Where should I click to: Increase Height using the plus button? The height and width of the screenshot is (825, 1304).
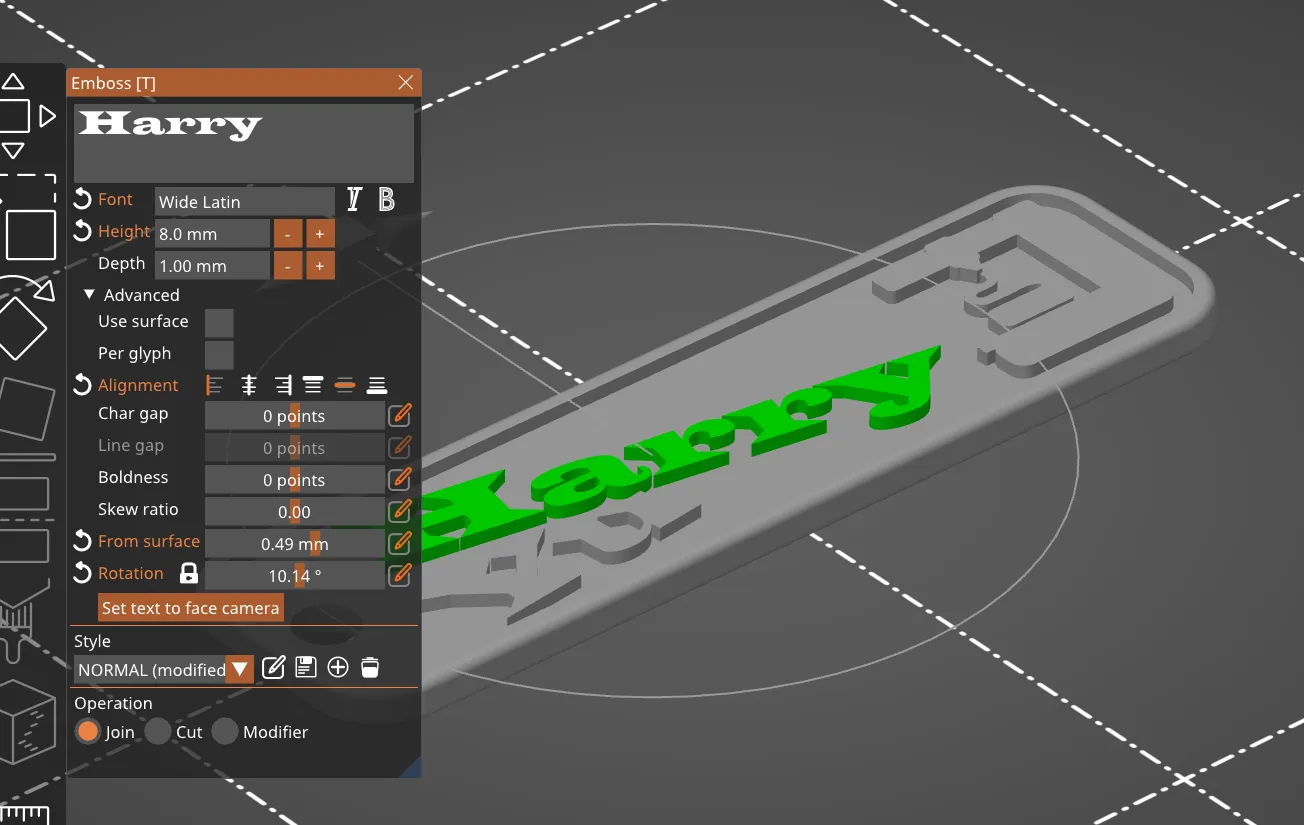(319, 233)
